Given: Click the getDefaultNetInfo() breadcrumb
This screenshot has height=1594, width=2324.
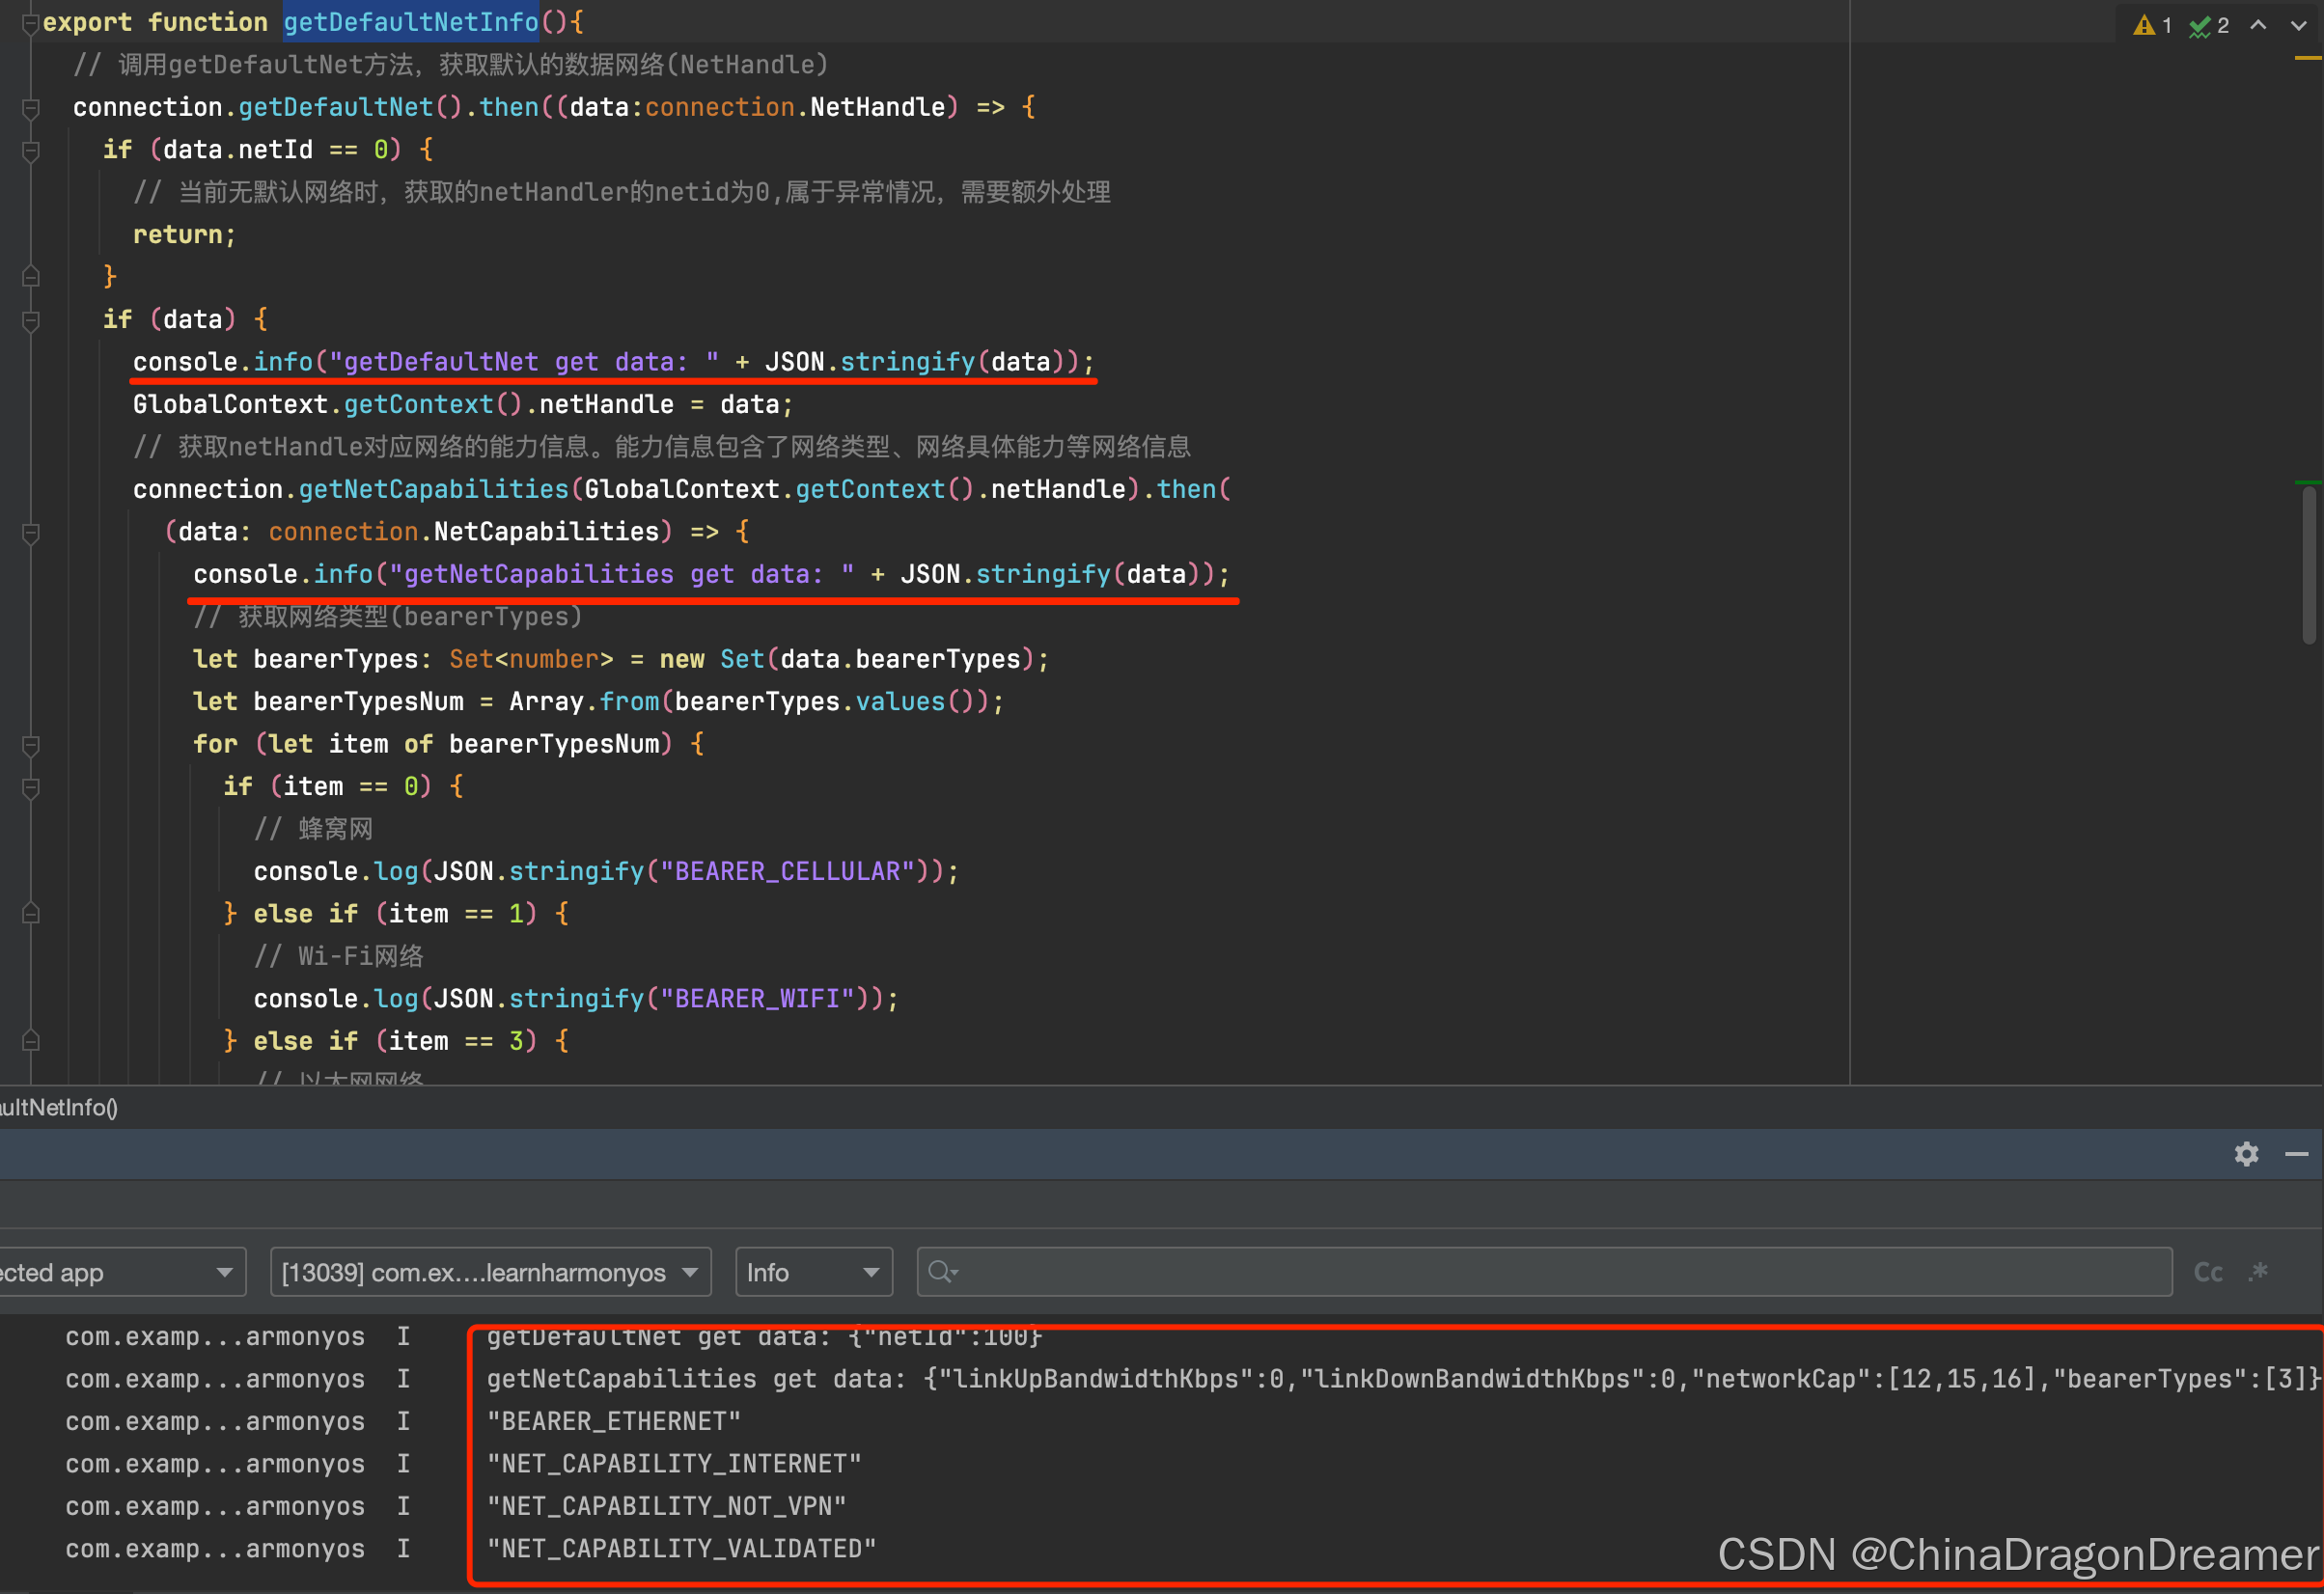Looking at the screenshot, I should pos(58,1107).
